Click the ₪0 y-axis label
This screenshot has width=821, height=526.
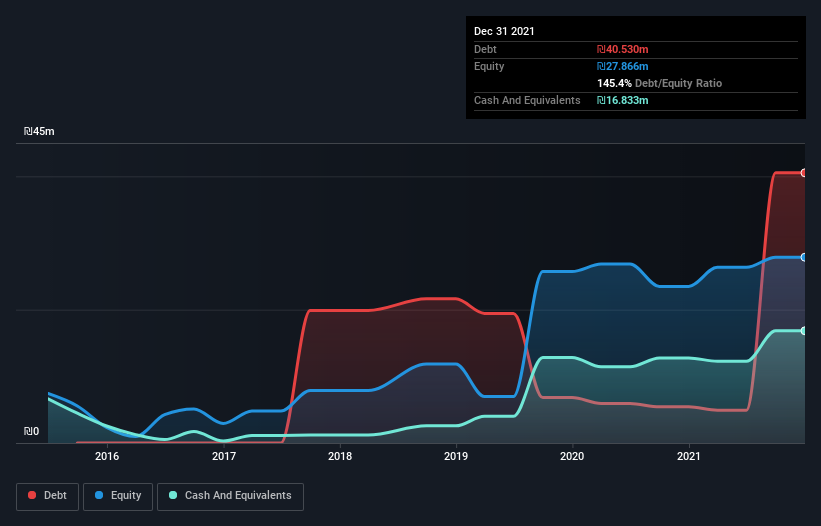point(31,431)
